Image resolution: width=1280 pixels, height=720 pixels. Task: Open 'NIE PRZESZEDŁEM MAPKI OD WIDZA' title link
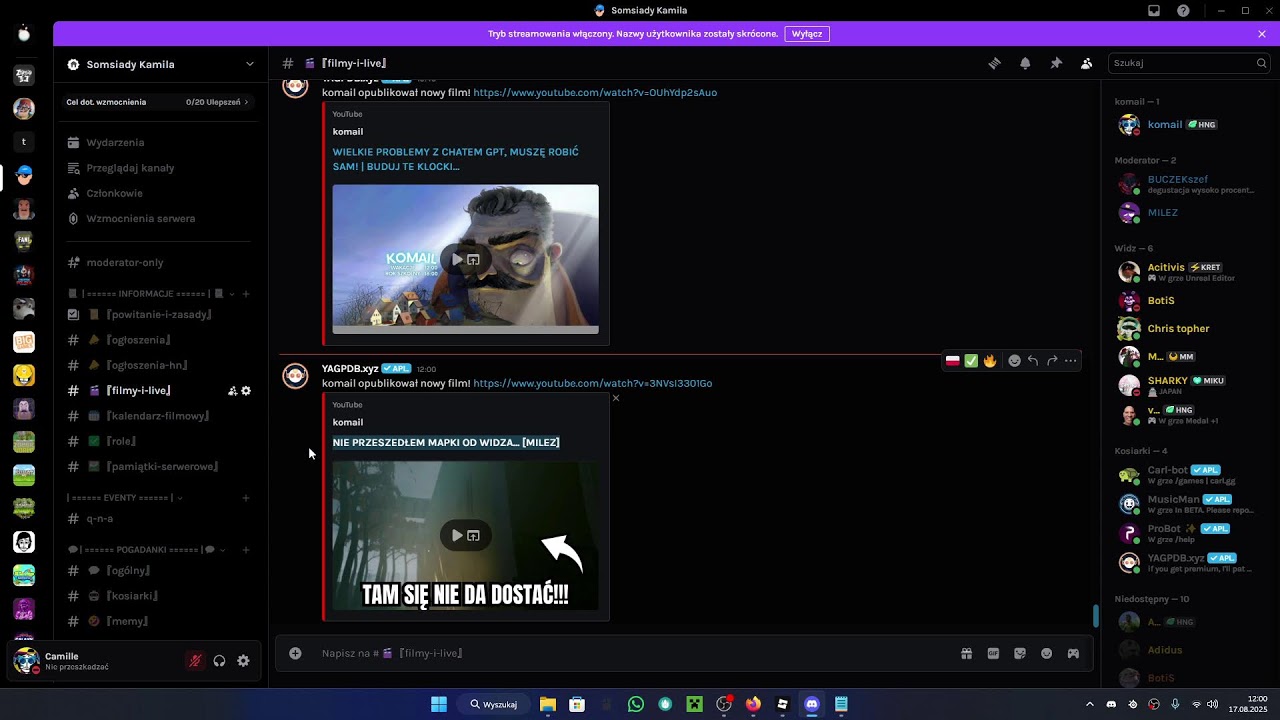tap(446, 443)
